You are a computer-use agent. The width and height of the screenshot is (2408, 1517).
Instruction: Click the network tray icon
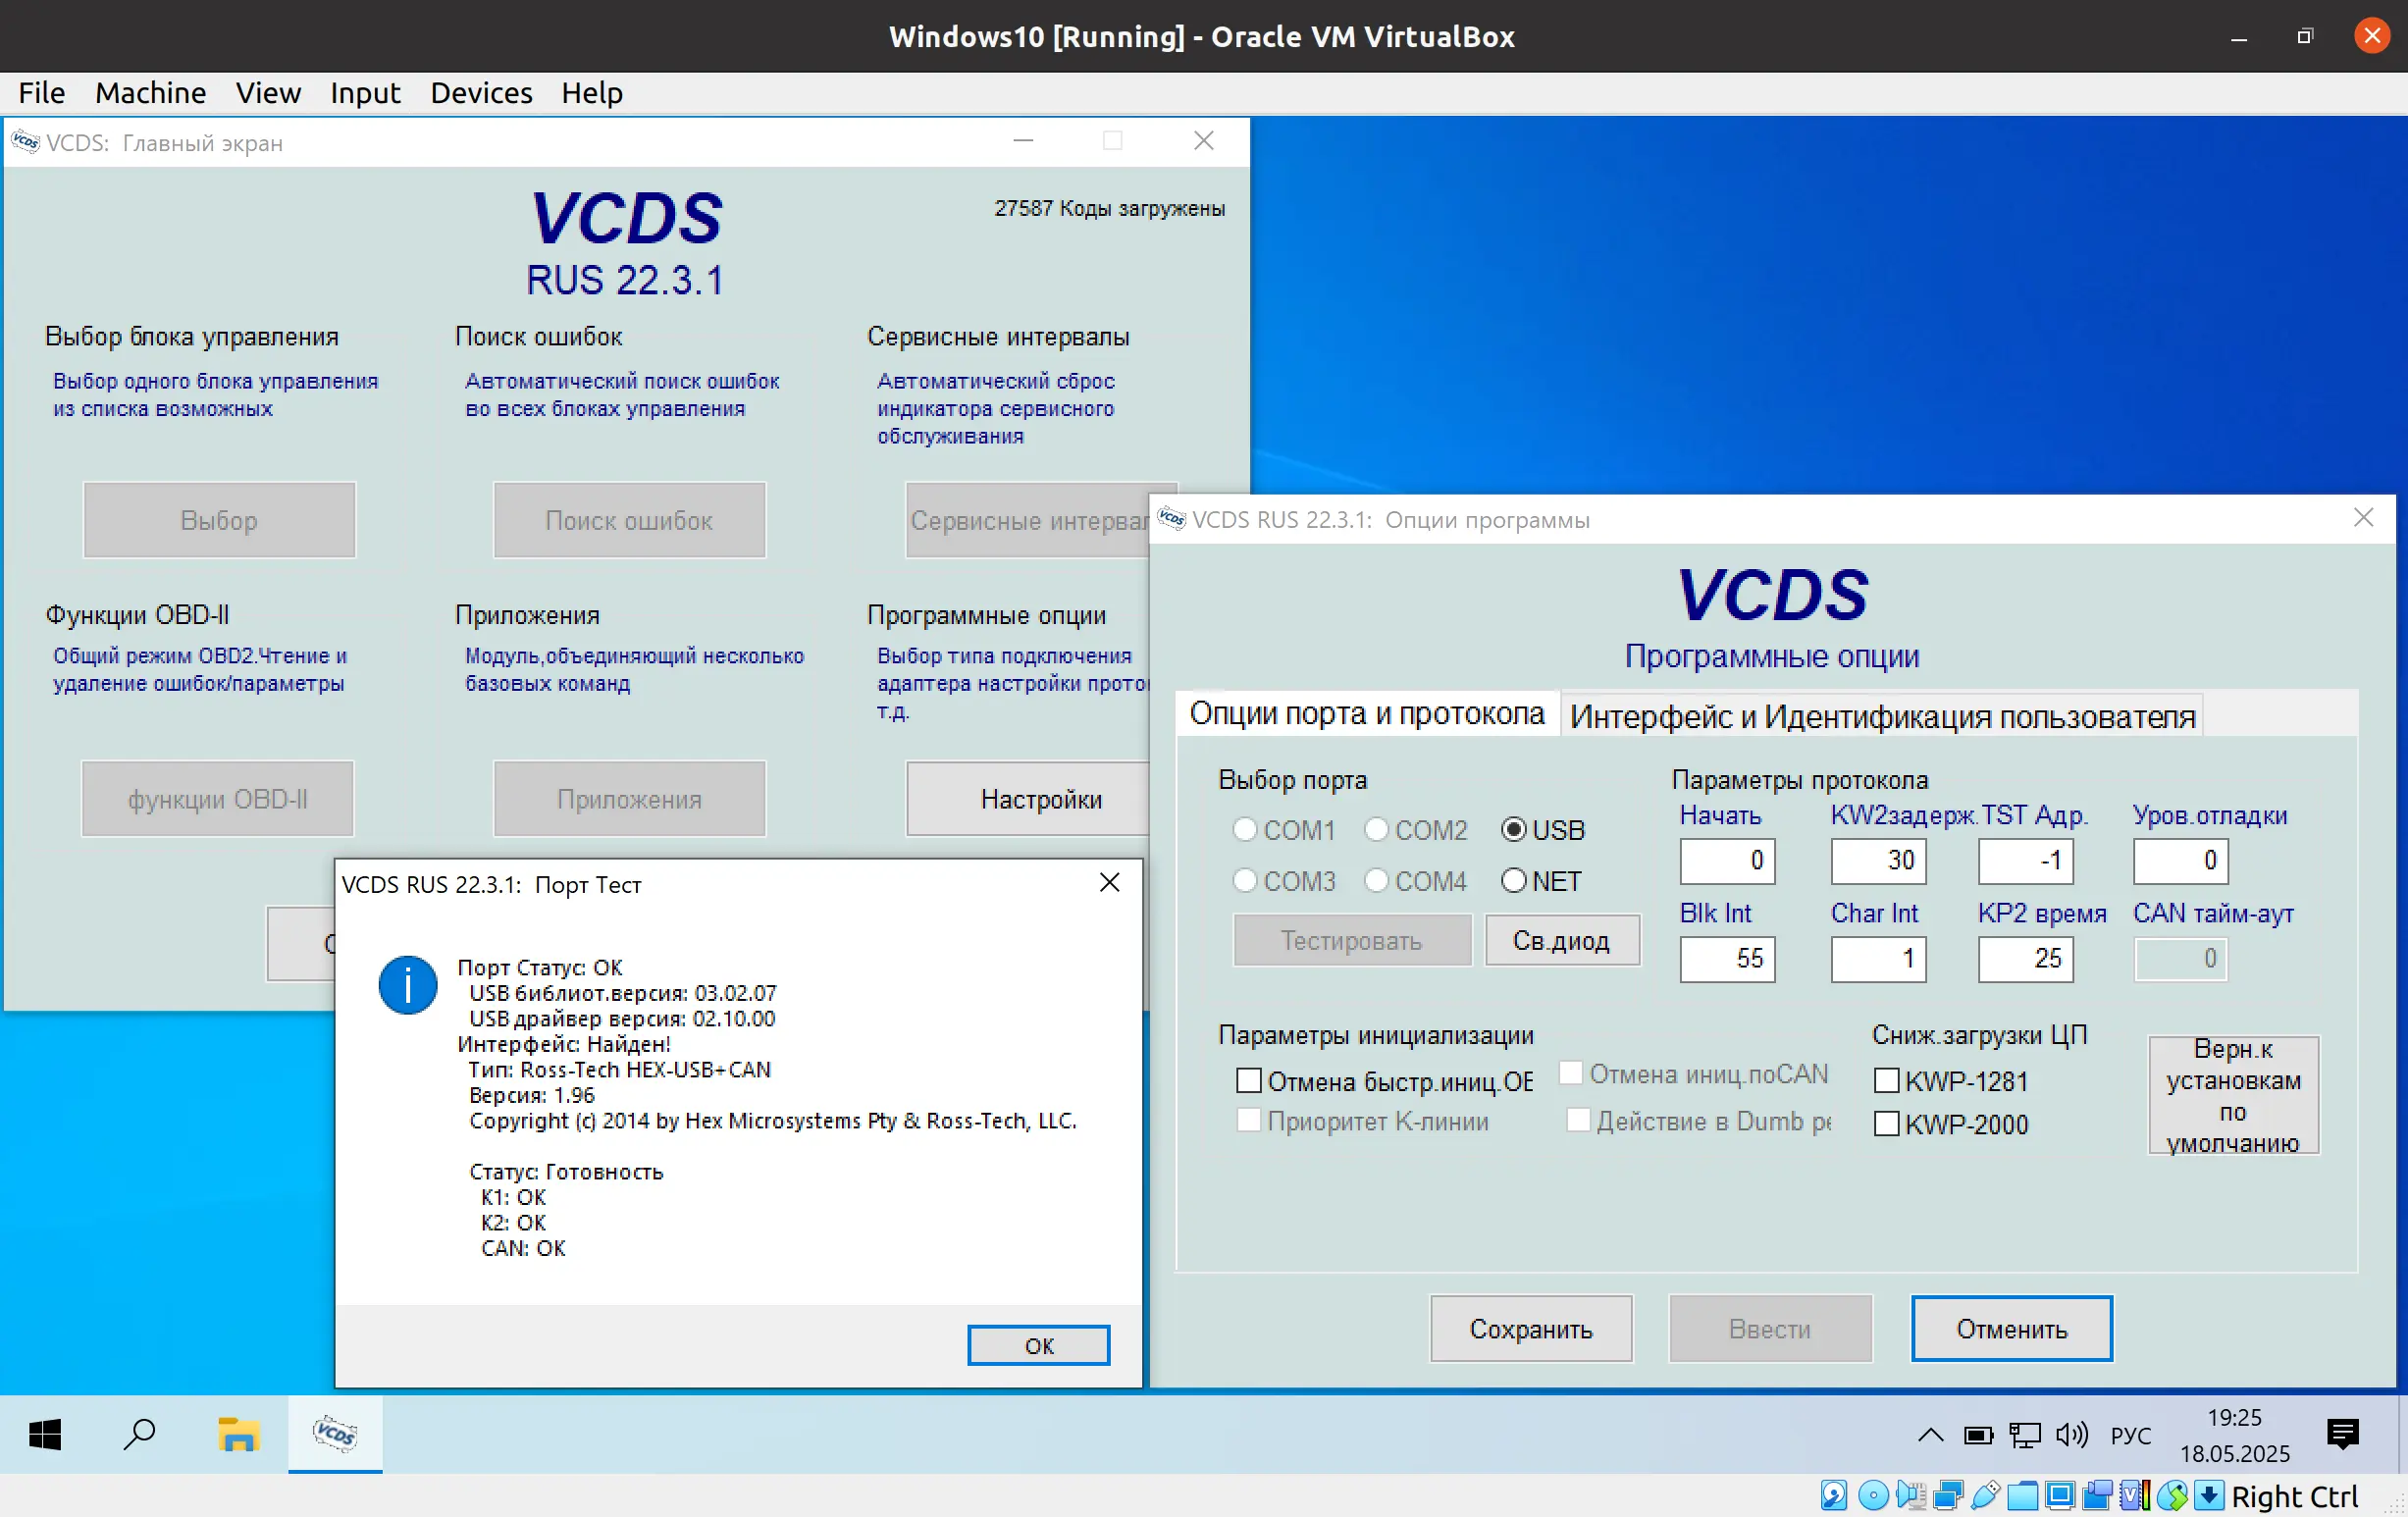[x=2025, y=1436]
